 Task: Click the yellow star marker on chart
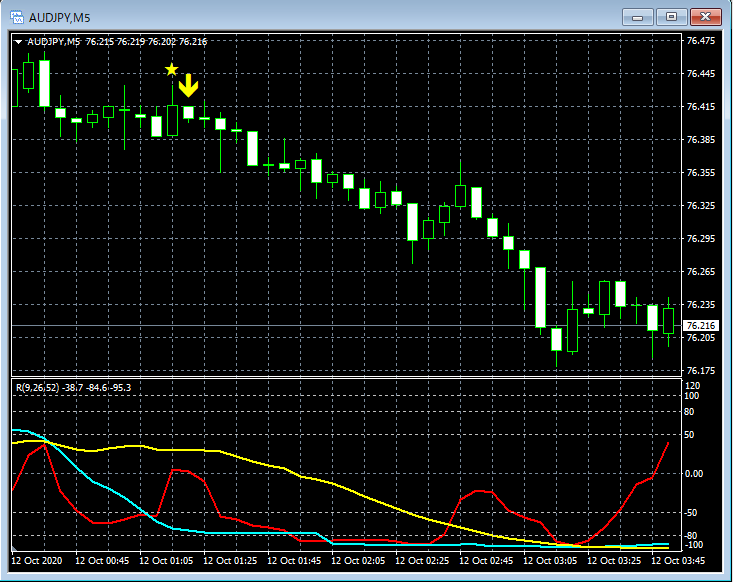172,70
